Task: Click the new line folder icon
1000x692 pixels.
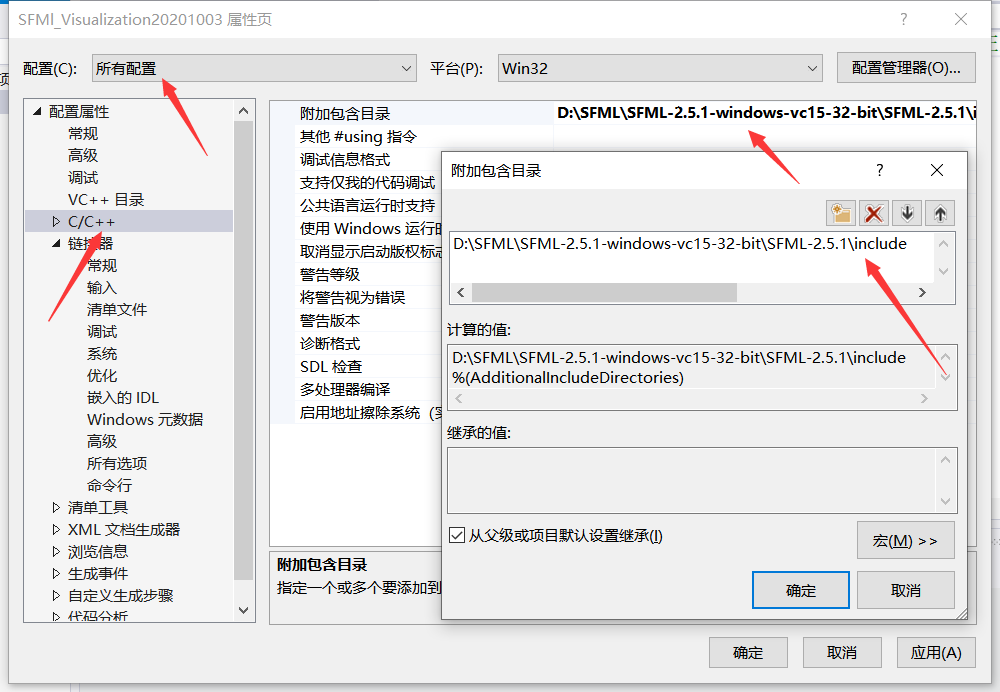Action: point(841,213)
